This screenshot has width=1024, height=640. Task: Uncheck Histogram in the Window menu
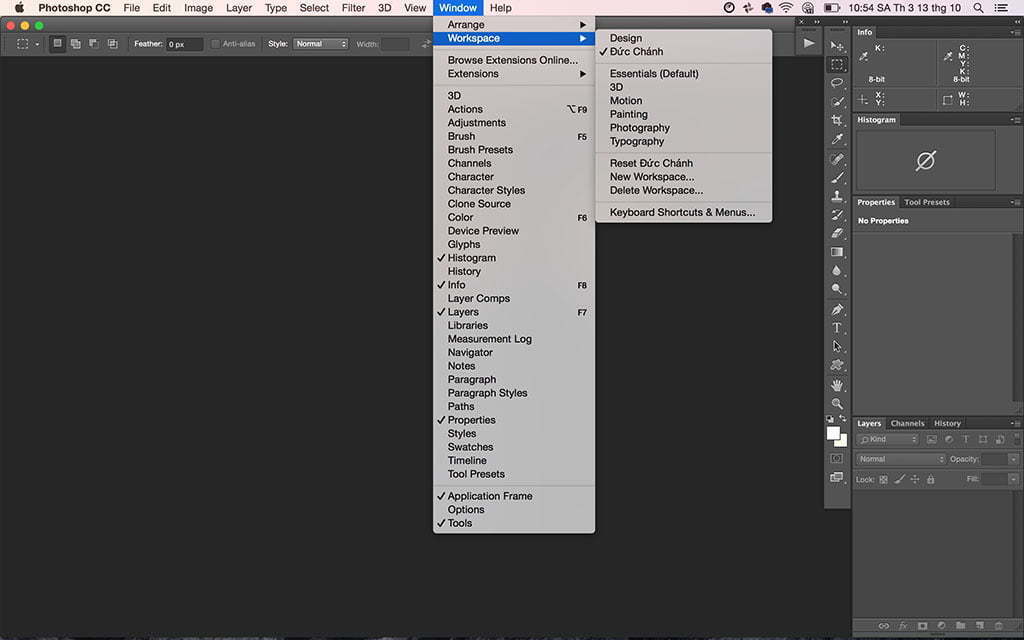point(471,258)
